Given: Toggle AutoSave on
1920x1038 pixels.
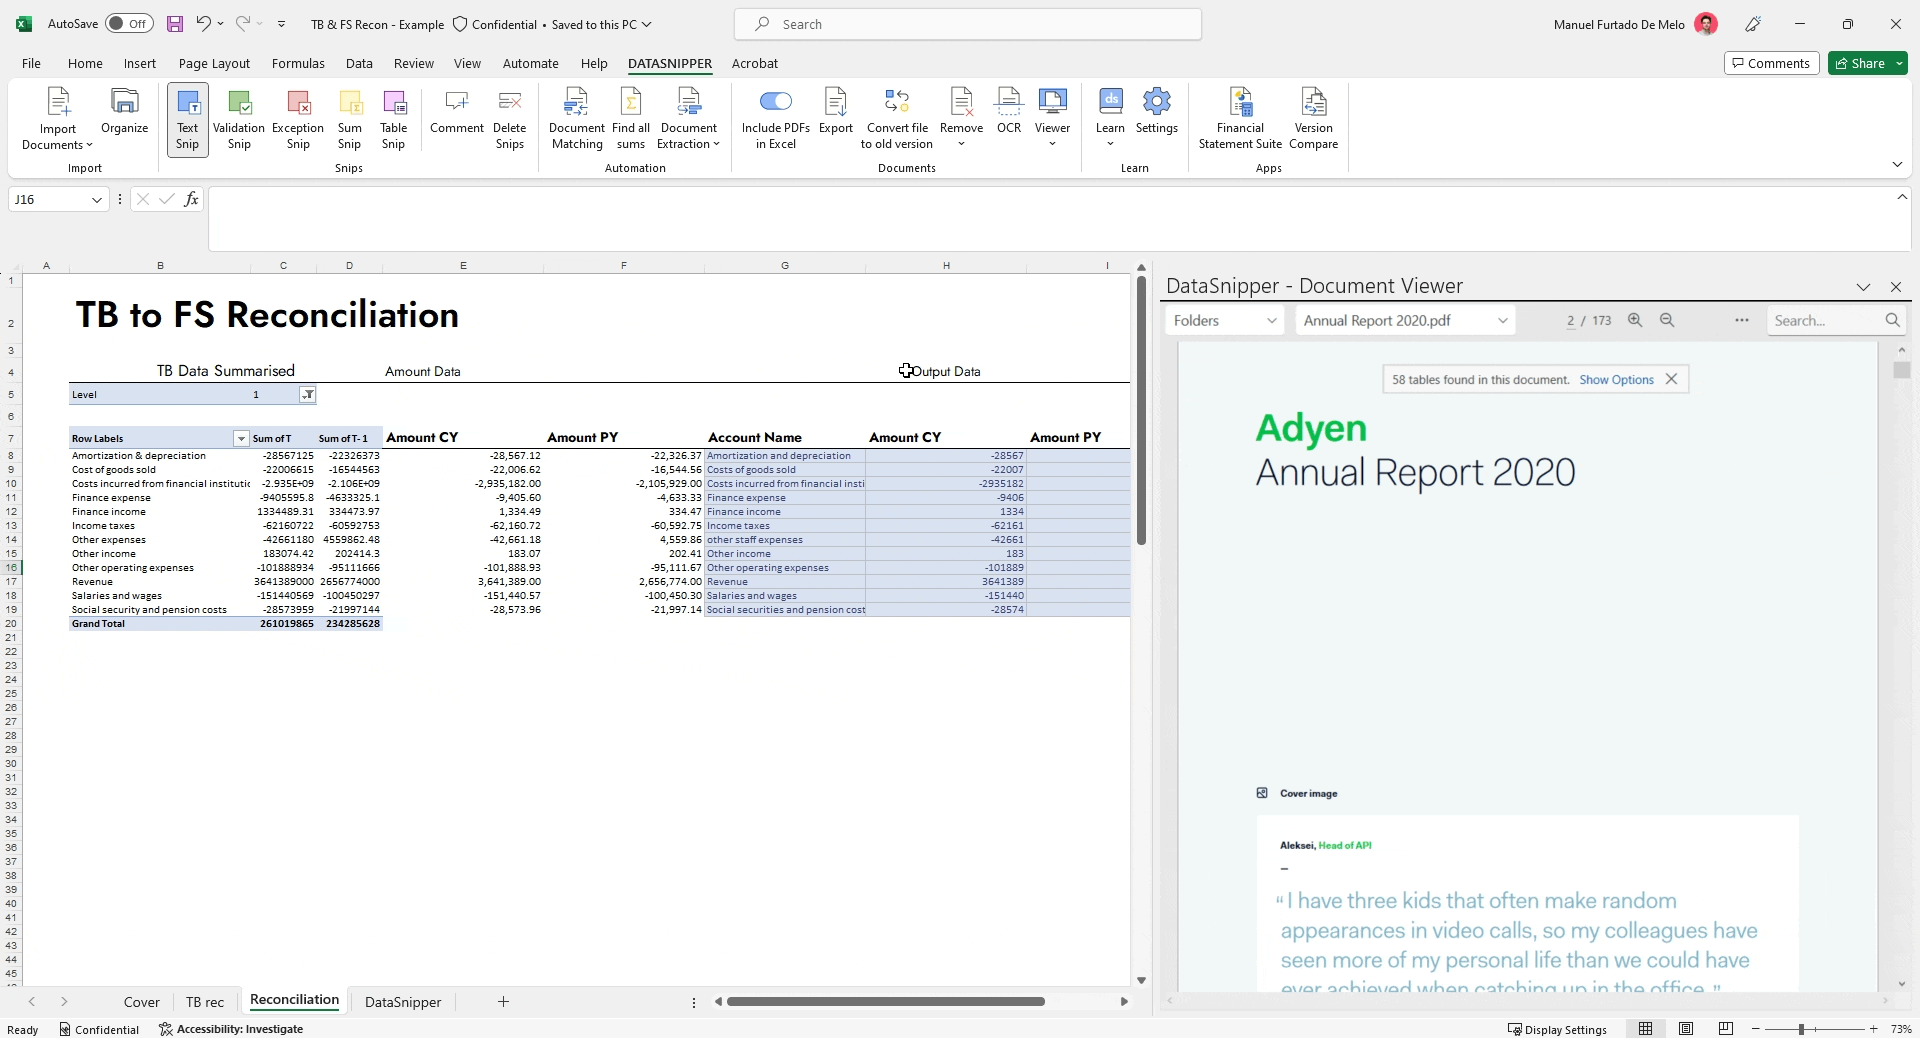Looking at the screenshot, I should click(x=128, y=23).
